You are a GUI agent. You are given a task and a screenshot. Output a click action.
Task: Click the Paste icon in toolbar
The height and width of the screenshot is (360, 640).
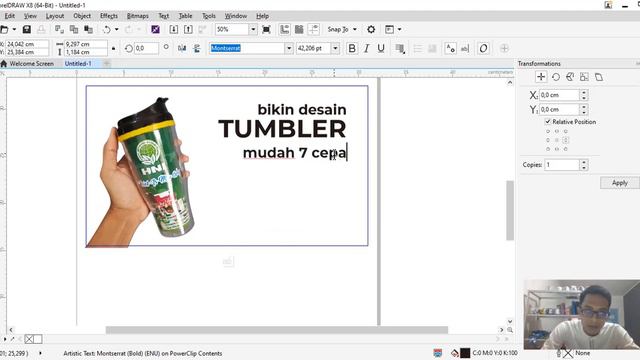[88, 29]
